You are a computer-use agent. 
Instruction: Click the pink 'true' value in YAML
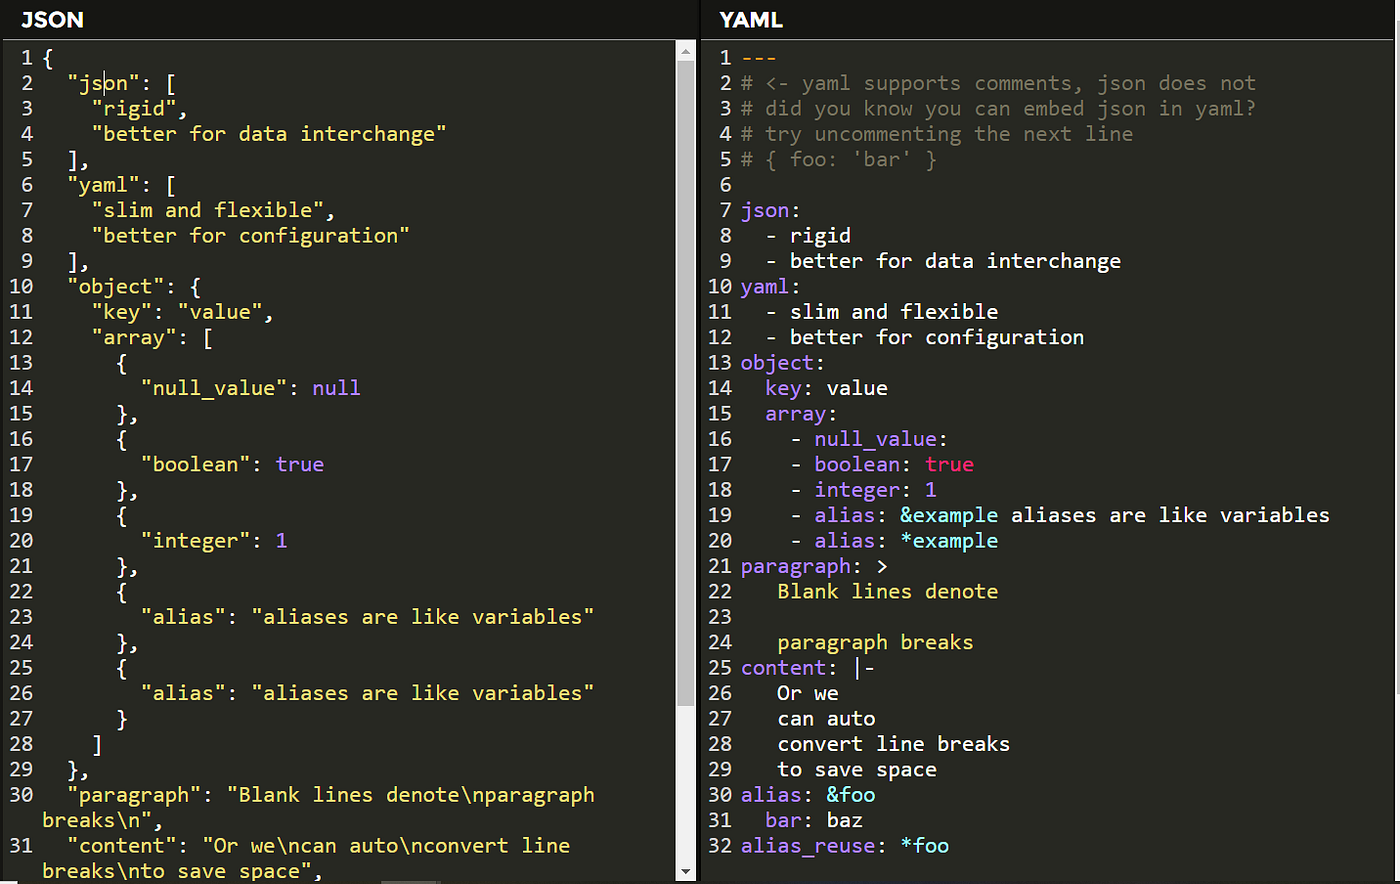pyautogui.click(x=949, y=464)
